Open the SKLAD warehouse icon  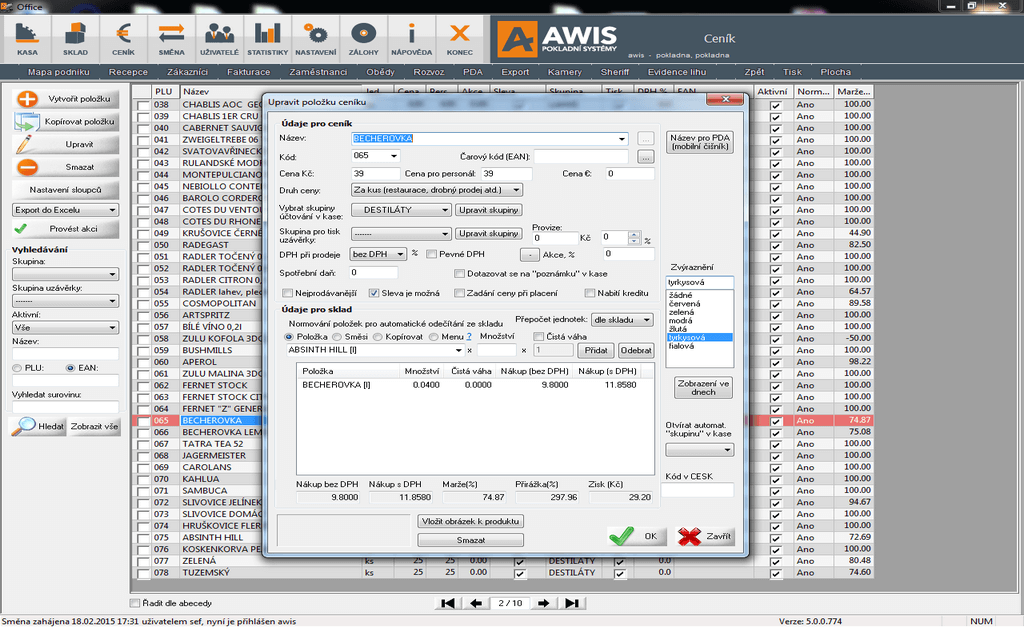point(75,39)
